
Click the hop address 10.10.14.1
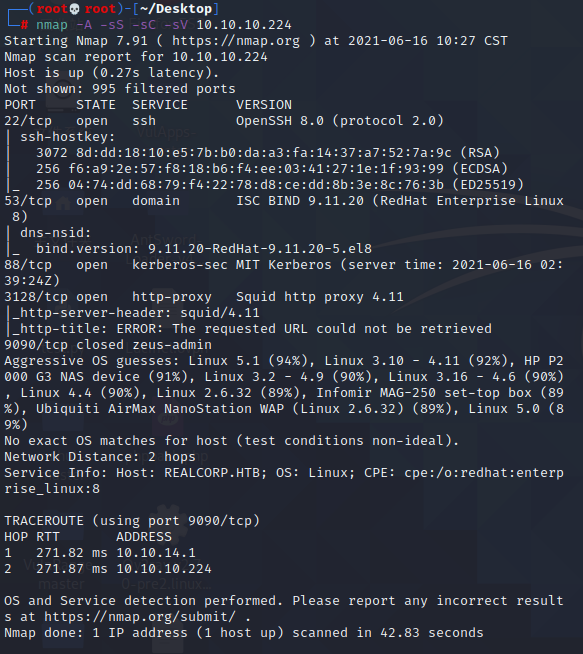tap(156, 553)
